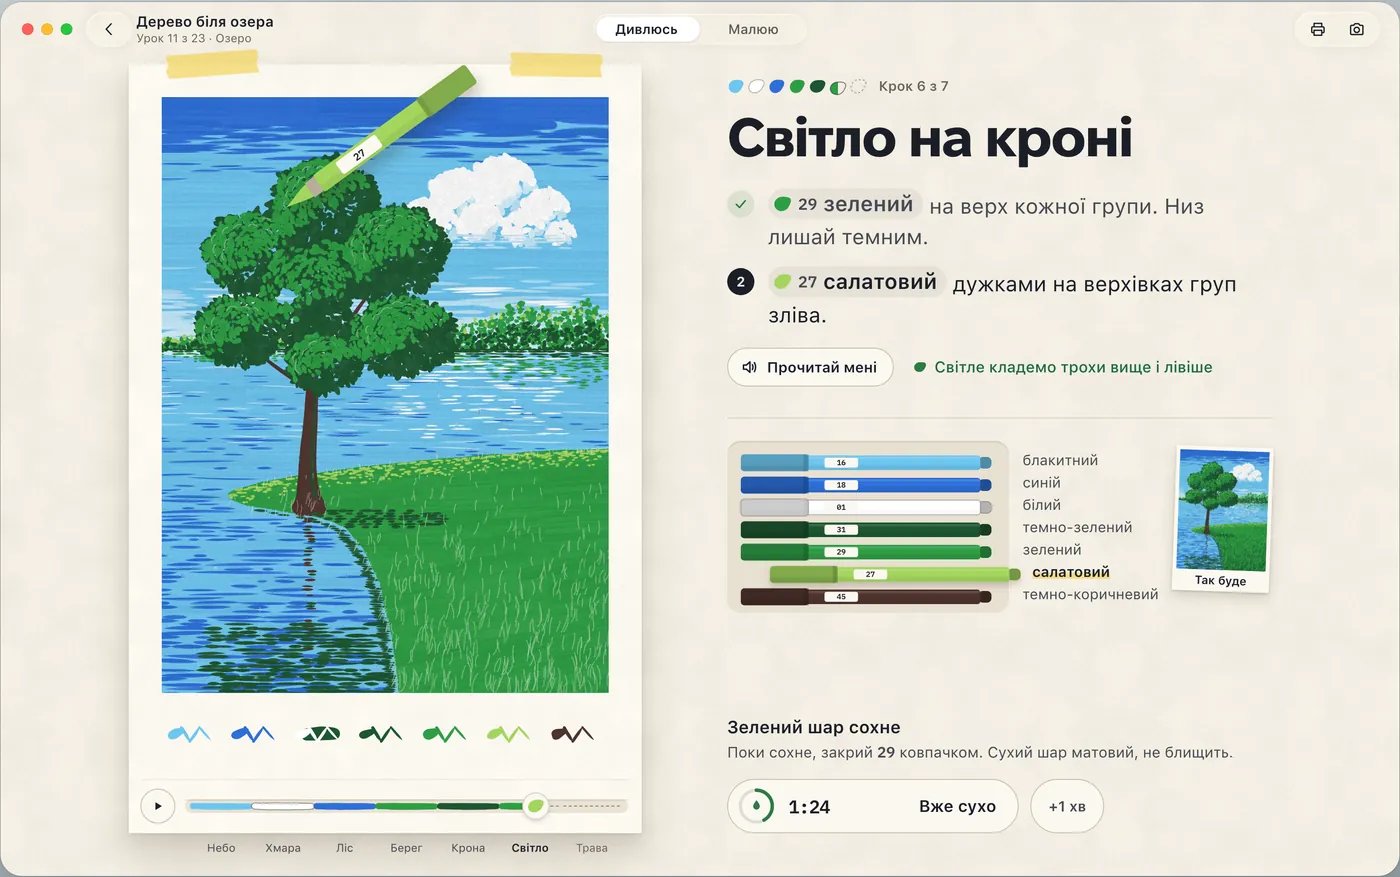Click the blue third step dot
The height and width of the screenshot is (877, 1400).
tap(777, 87)
